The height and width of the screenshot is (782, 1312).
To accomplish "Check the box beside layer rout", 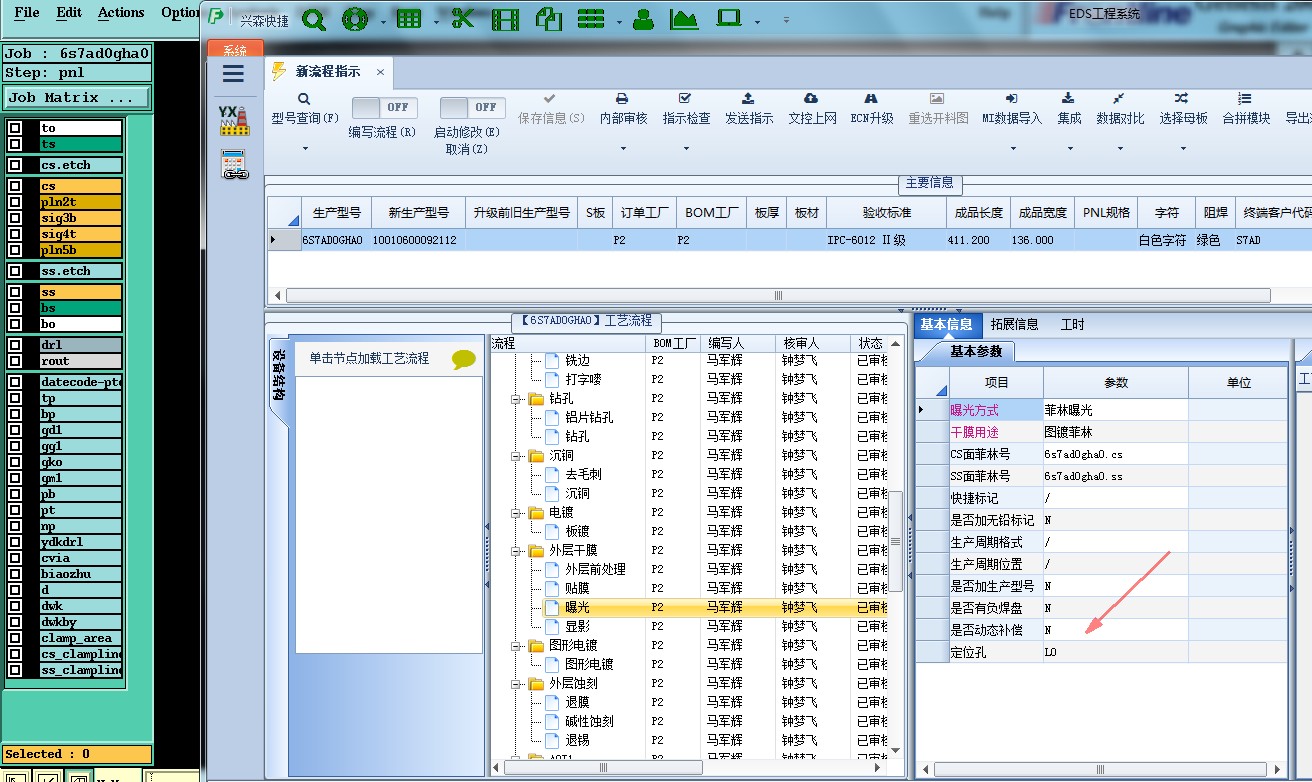I will [x=15, y=361].
